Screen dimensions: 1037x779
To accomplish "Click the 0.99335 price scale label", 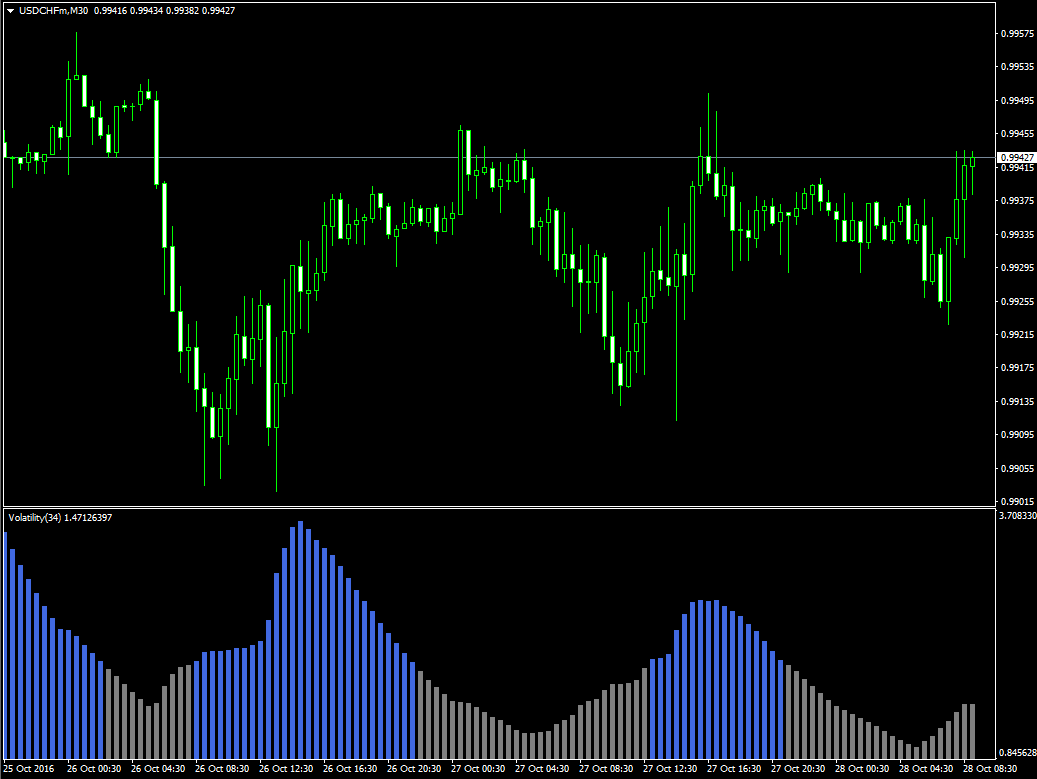I will (1016, 234).
